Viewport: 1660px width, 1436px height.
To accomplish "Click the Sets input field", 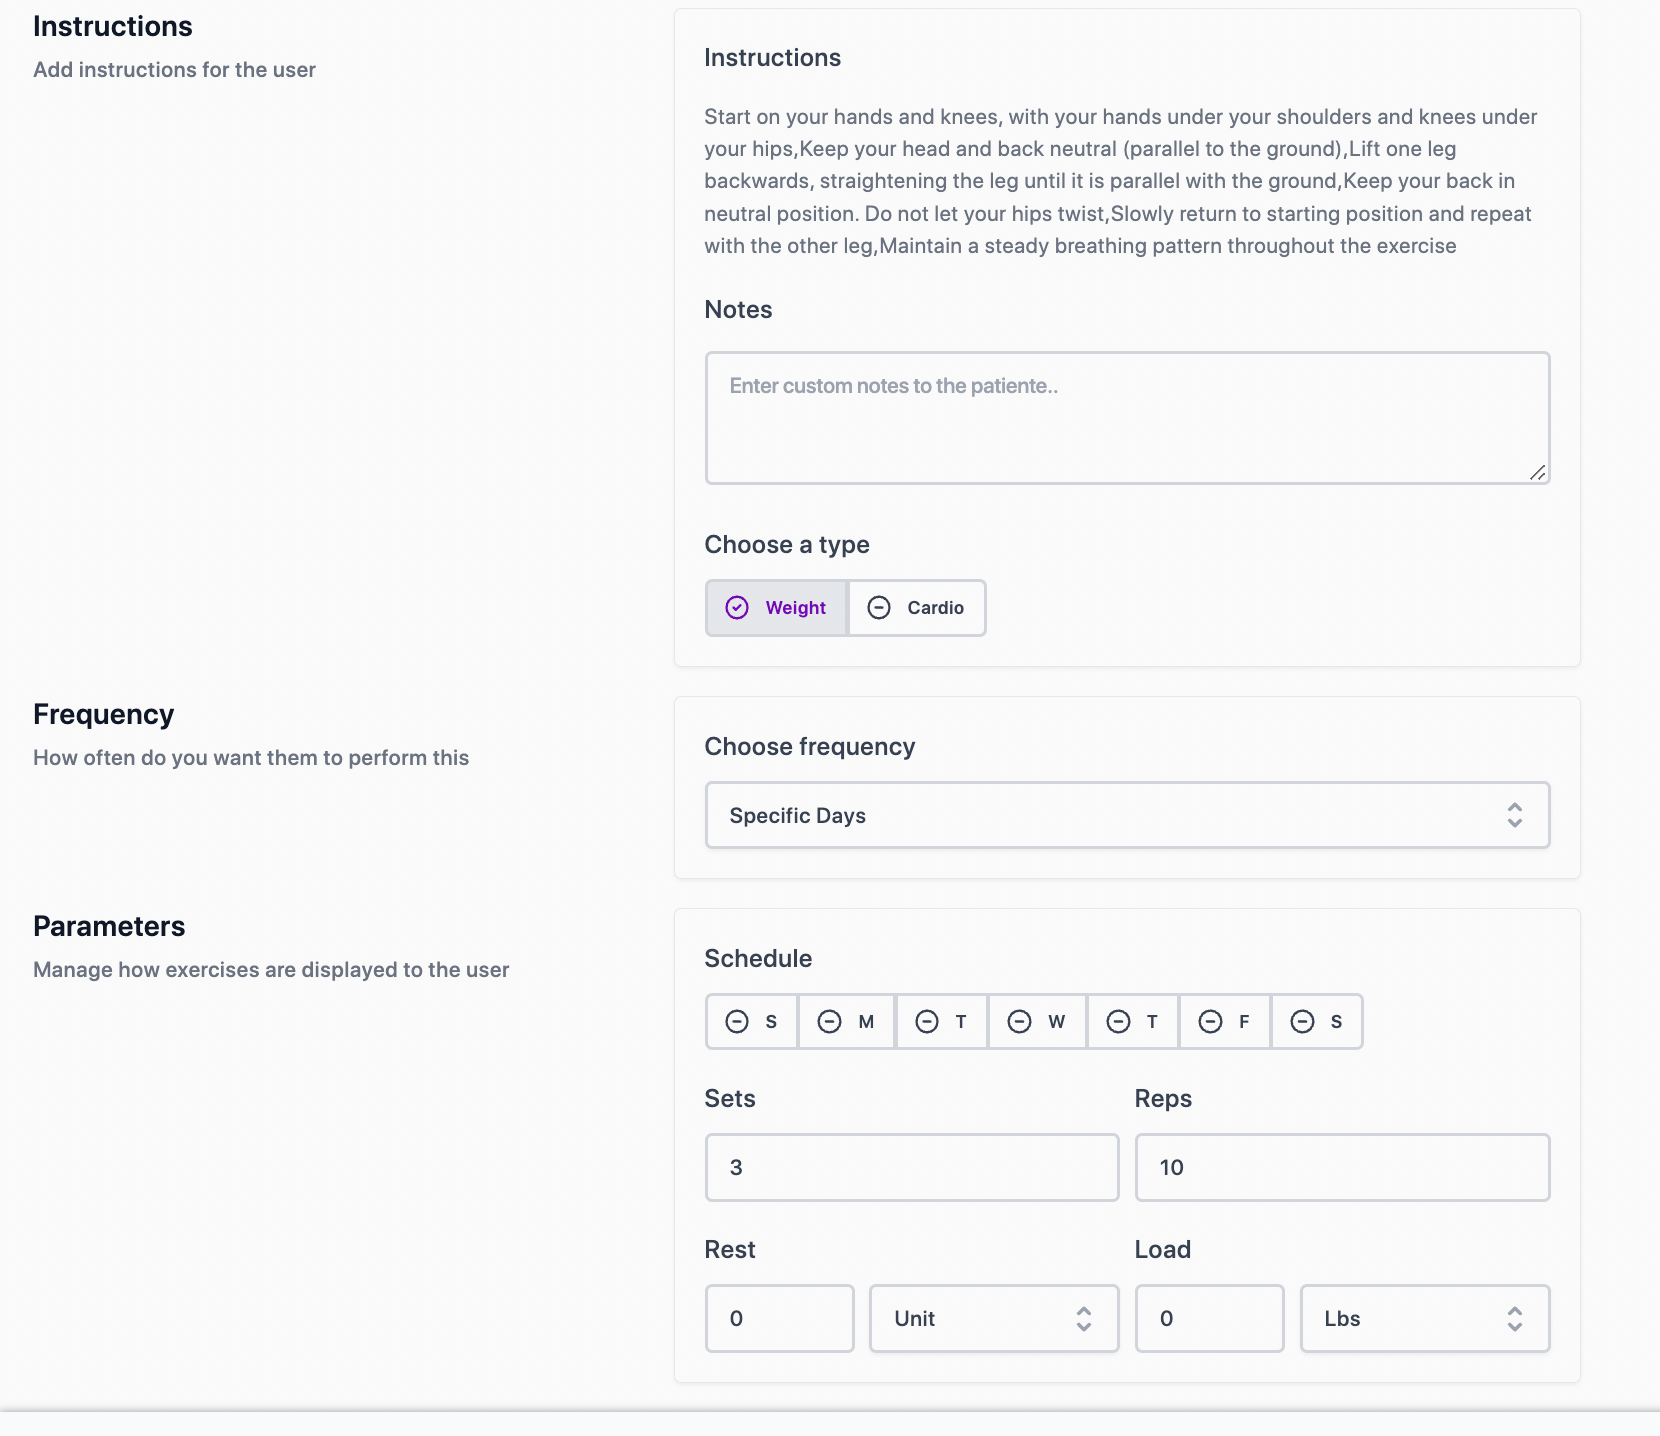I will pos(912,1167).
